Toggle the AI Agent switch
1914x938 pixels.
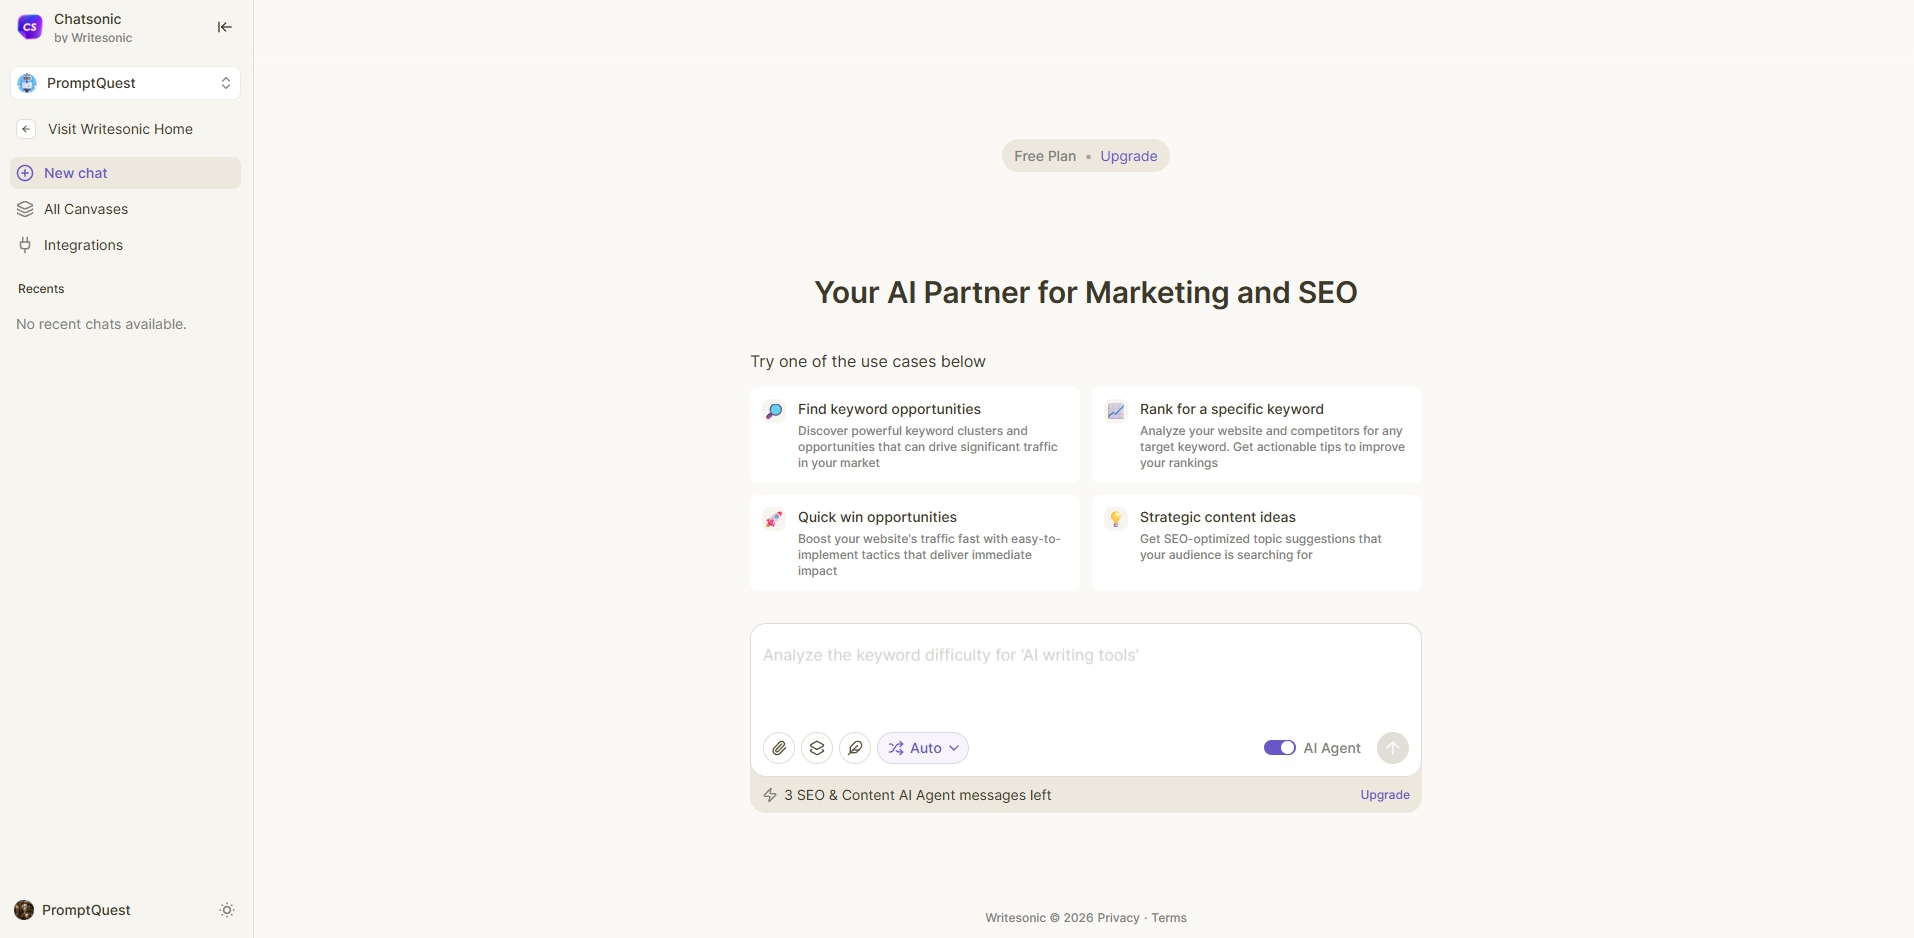1279,748
